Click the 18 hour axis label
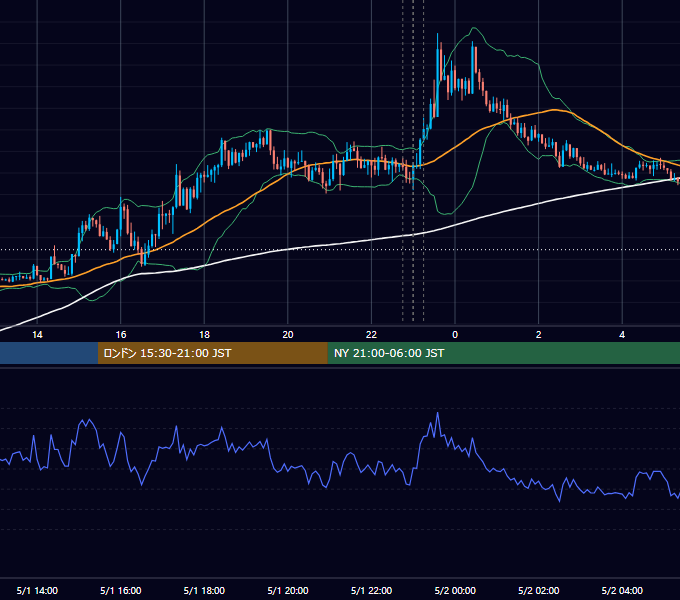 click(x=204, y=335)
